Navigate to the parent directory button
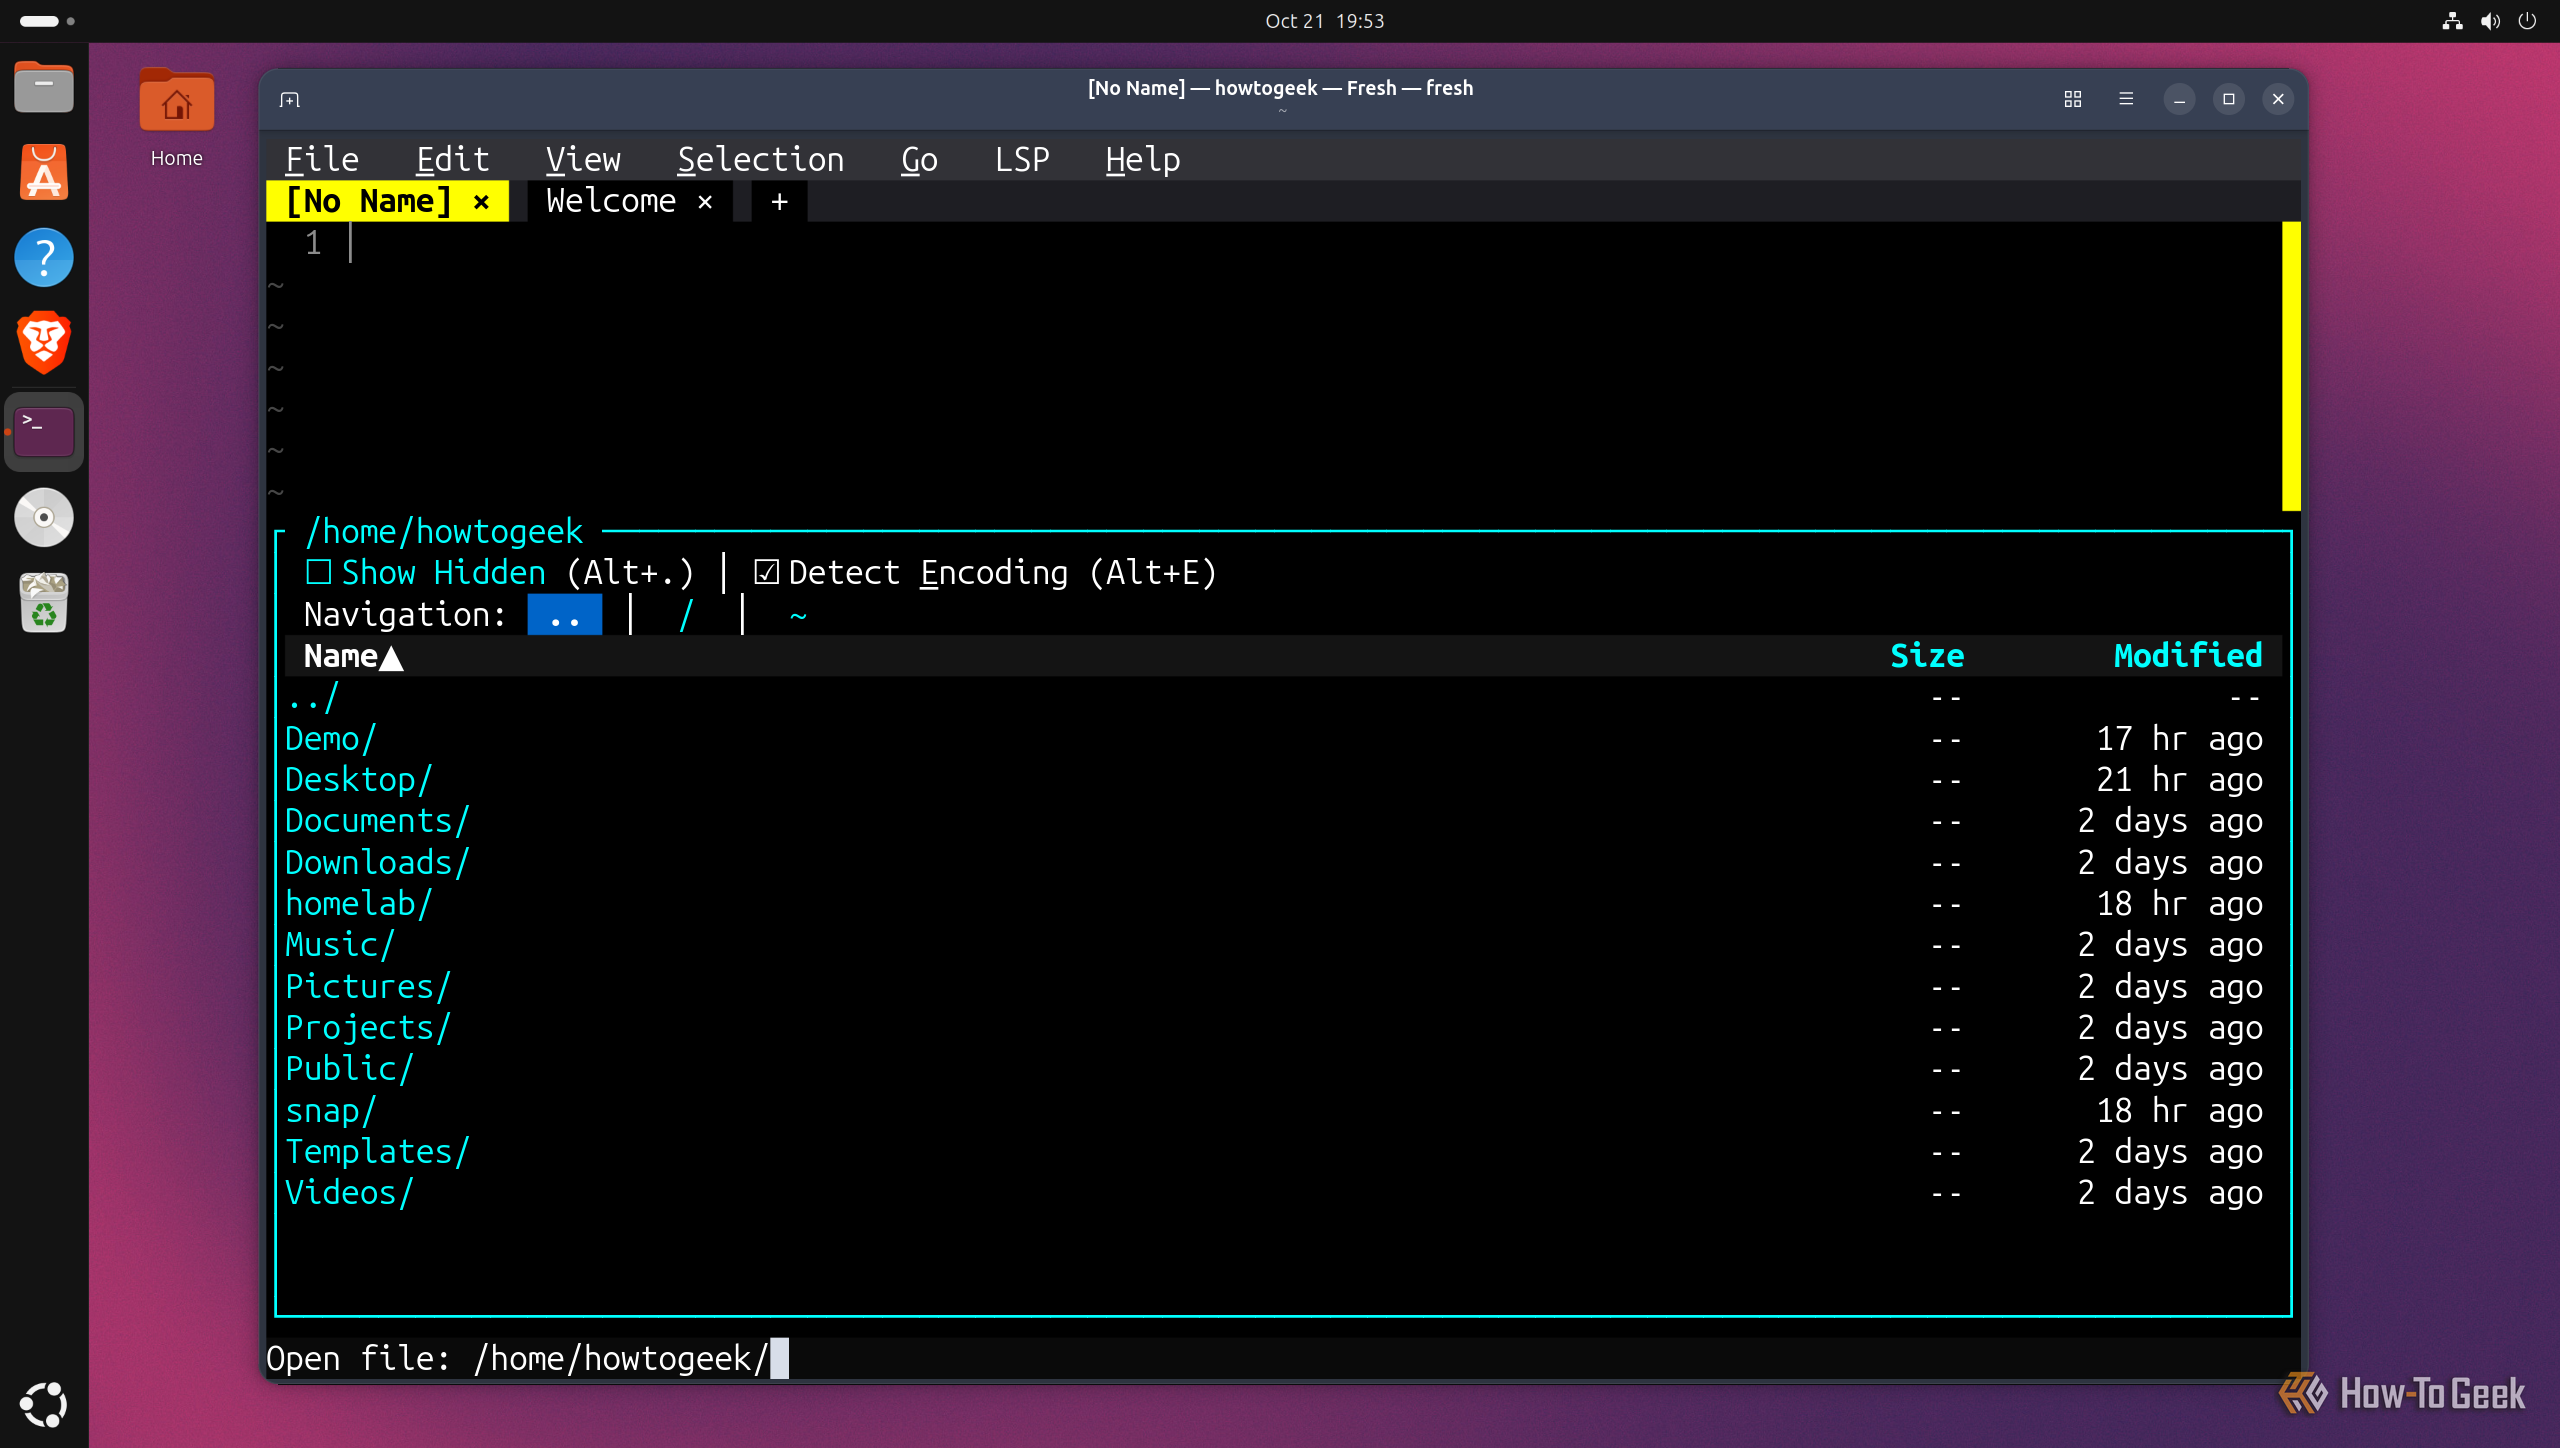The image size is (2560, 1448). 564,615
